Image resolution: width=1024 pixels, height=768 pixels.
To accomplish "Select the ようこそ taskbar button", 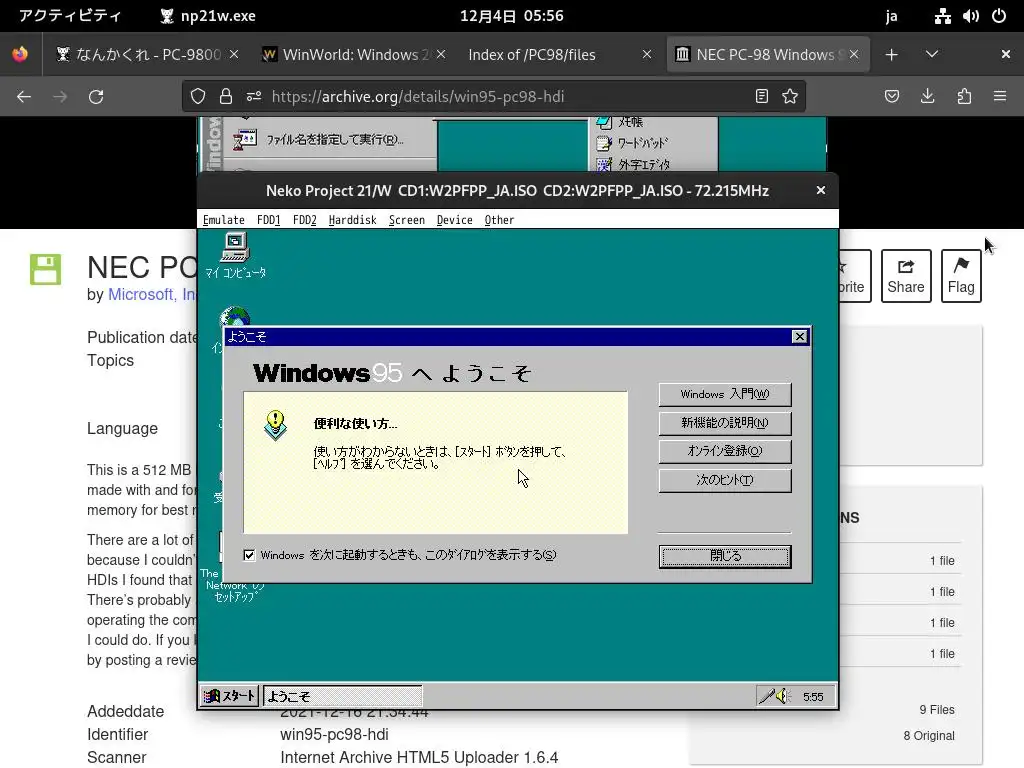I will [x=342, y=696].
